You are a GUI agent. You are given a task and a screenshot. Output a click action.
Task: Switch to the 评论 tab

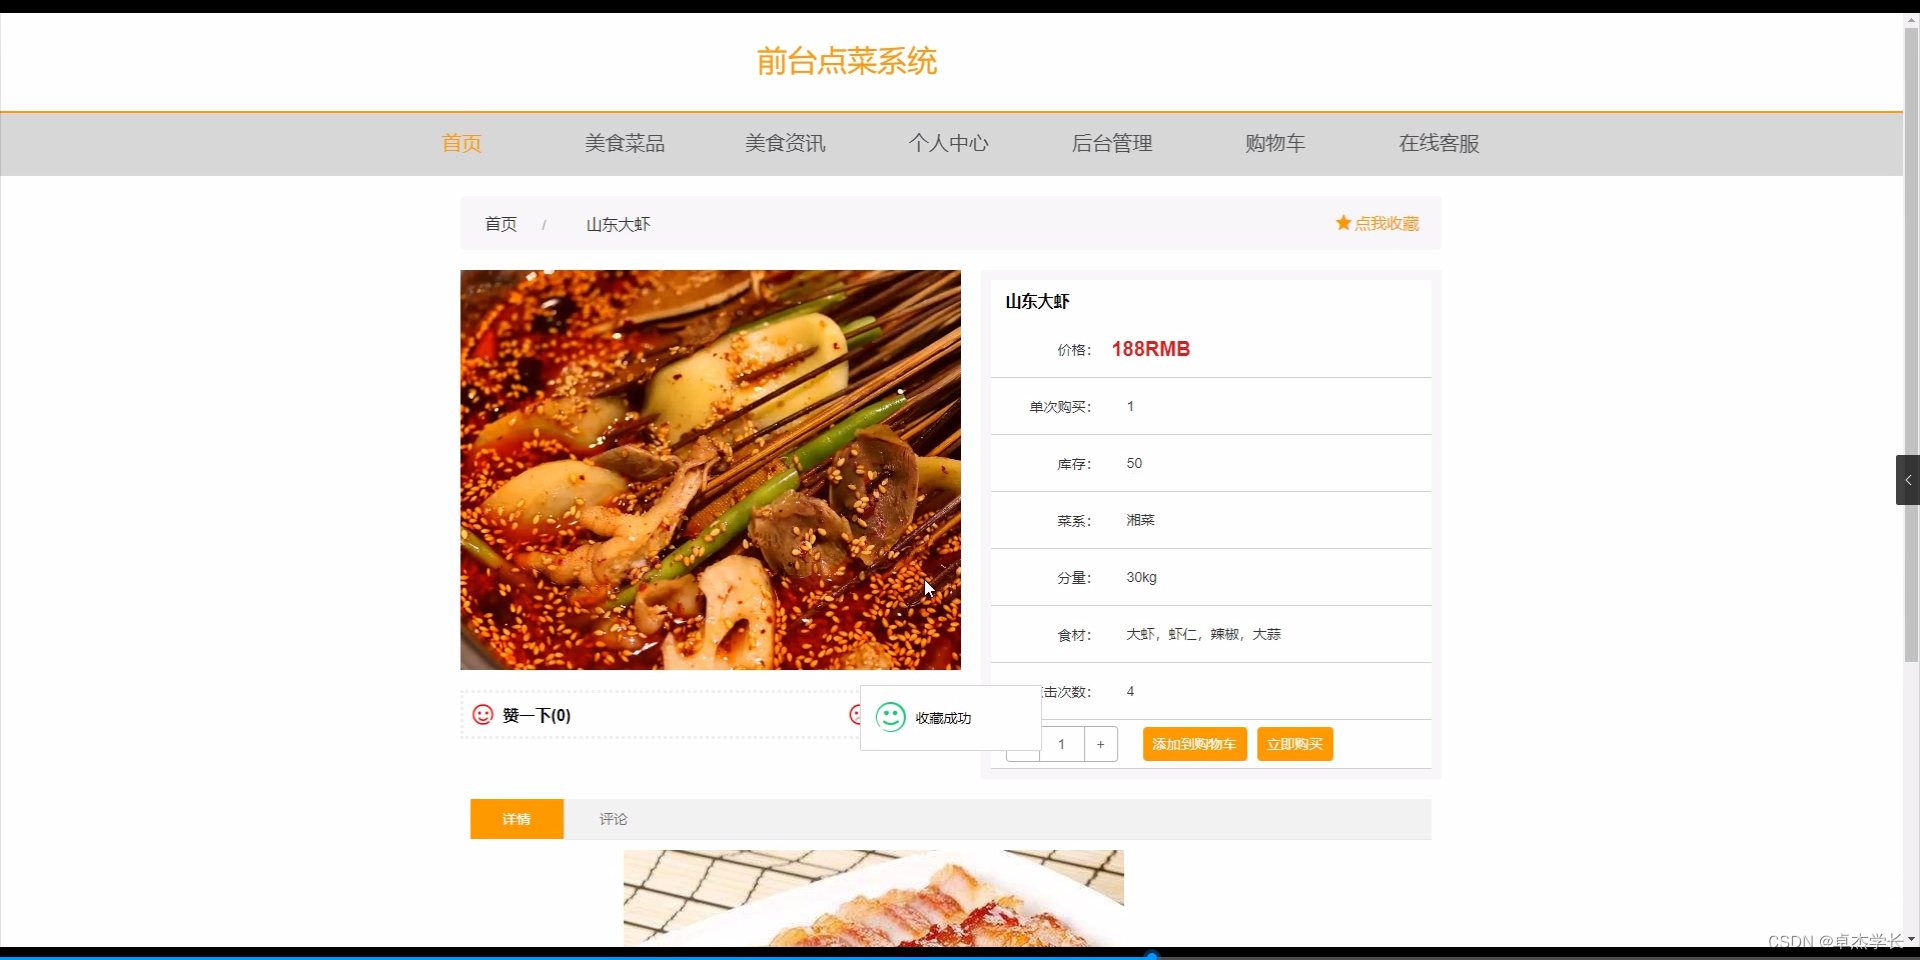pyautogui.click(x=613, y=819)
